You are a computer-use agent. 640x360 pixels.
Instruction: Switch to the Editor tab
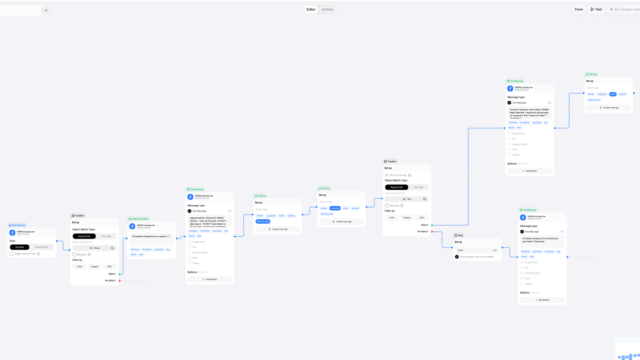coord(311,9)
